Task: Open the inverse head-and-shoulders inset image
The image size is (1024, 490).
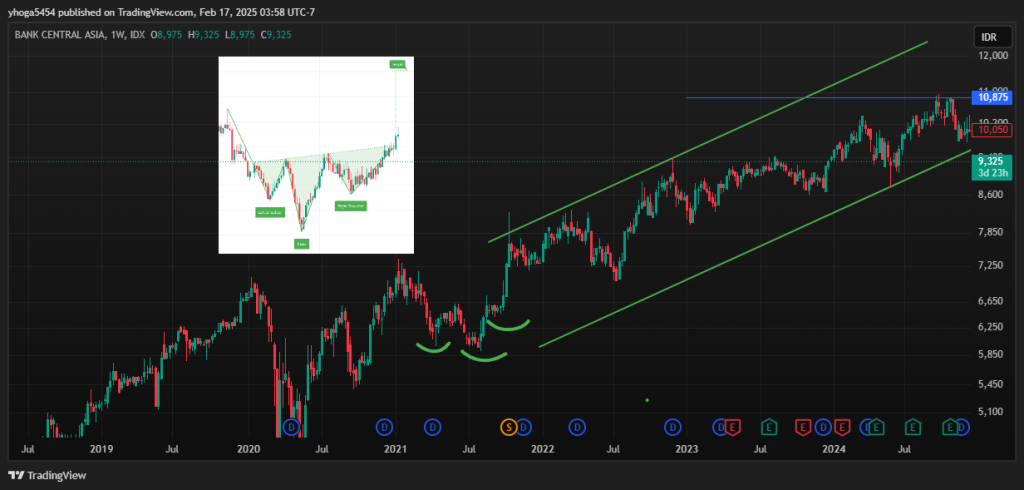Action: pyautogui.click(x=316, y=155)
